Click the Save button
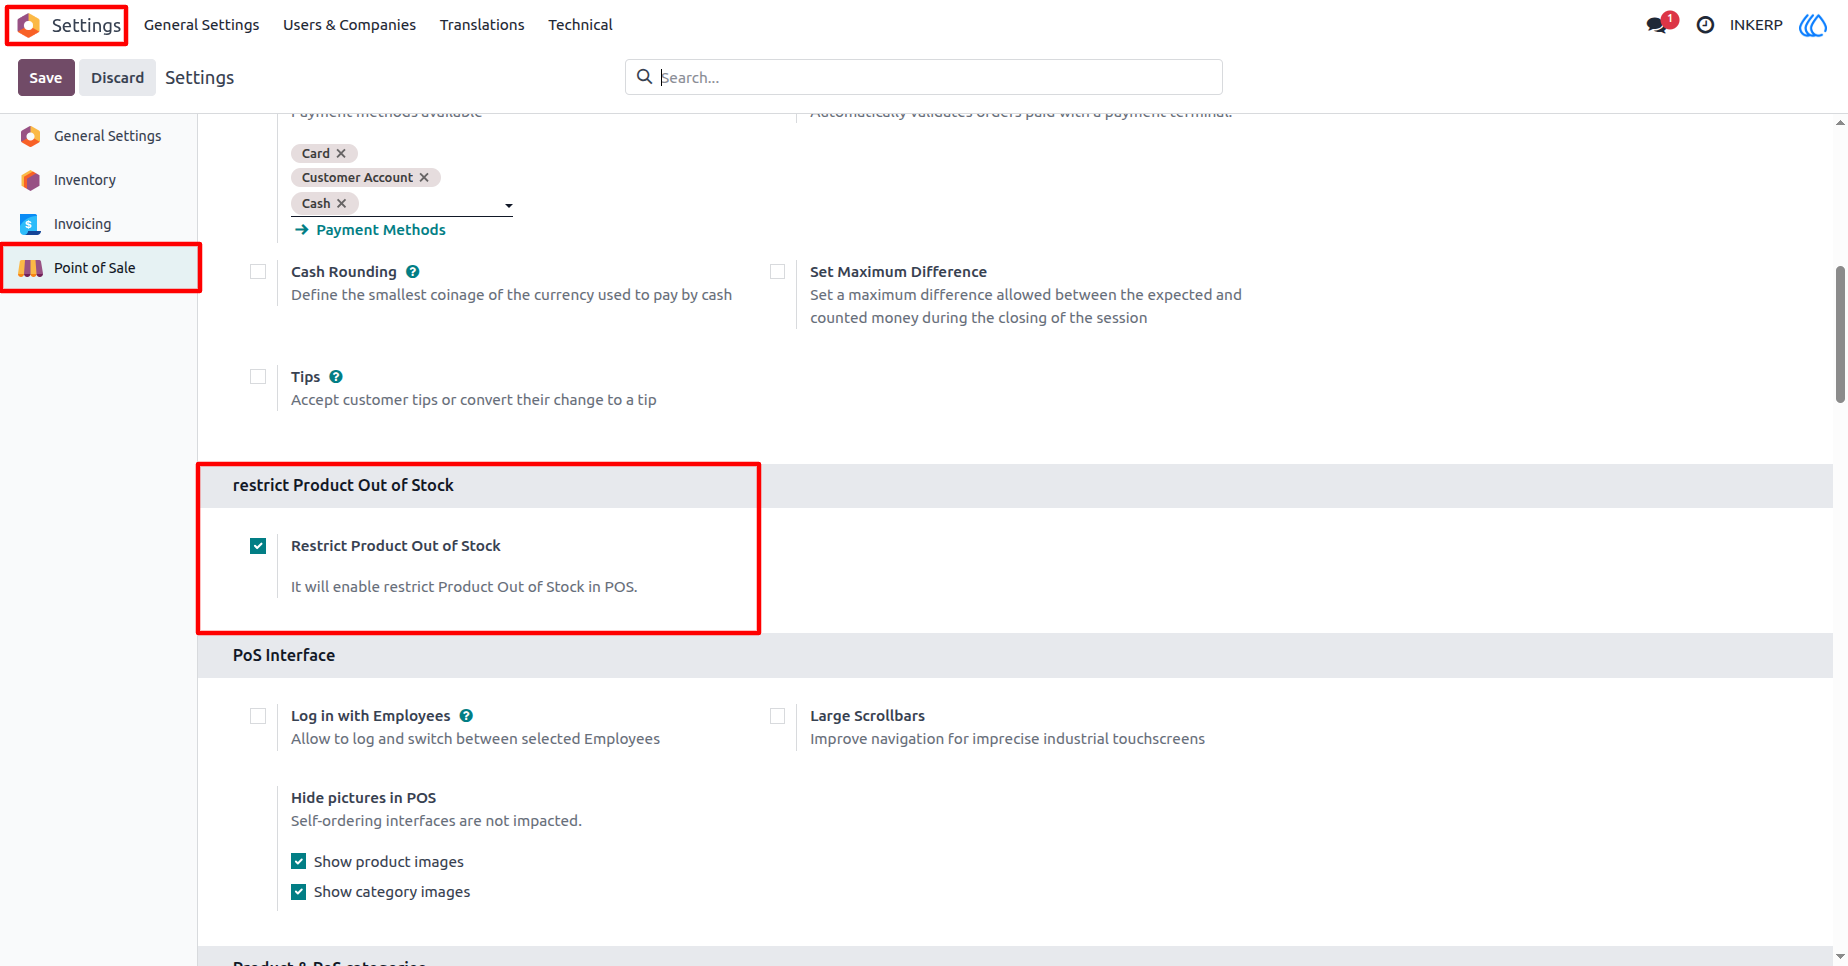The image size is (1848, 966). pyautogui.click(x=46, y=78)
